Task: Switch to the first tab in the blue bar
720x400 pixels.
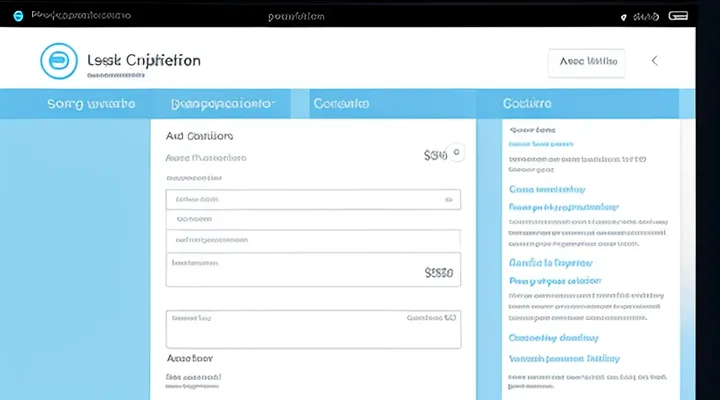Action: click(x=90, y=103)
